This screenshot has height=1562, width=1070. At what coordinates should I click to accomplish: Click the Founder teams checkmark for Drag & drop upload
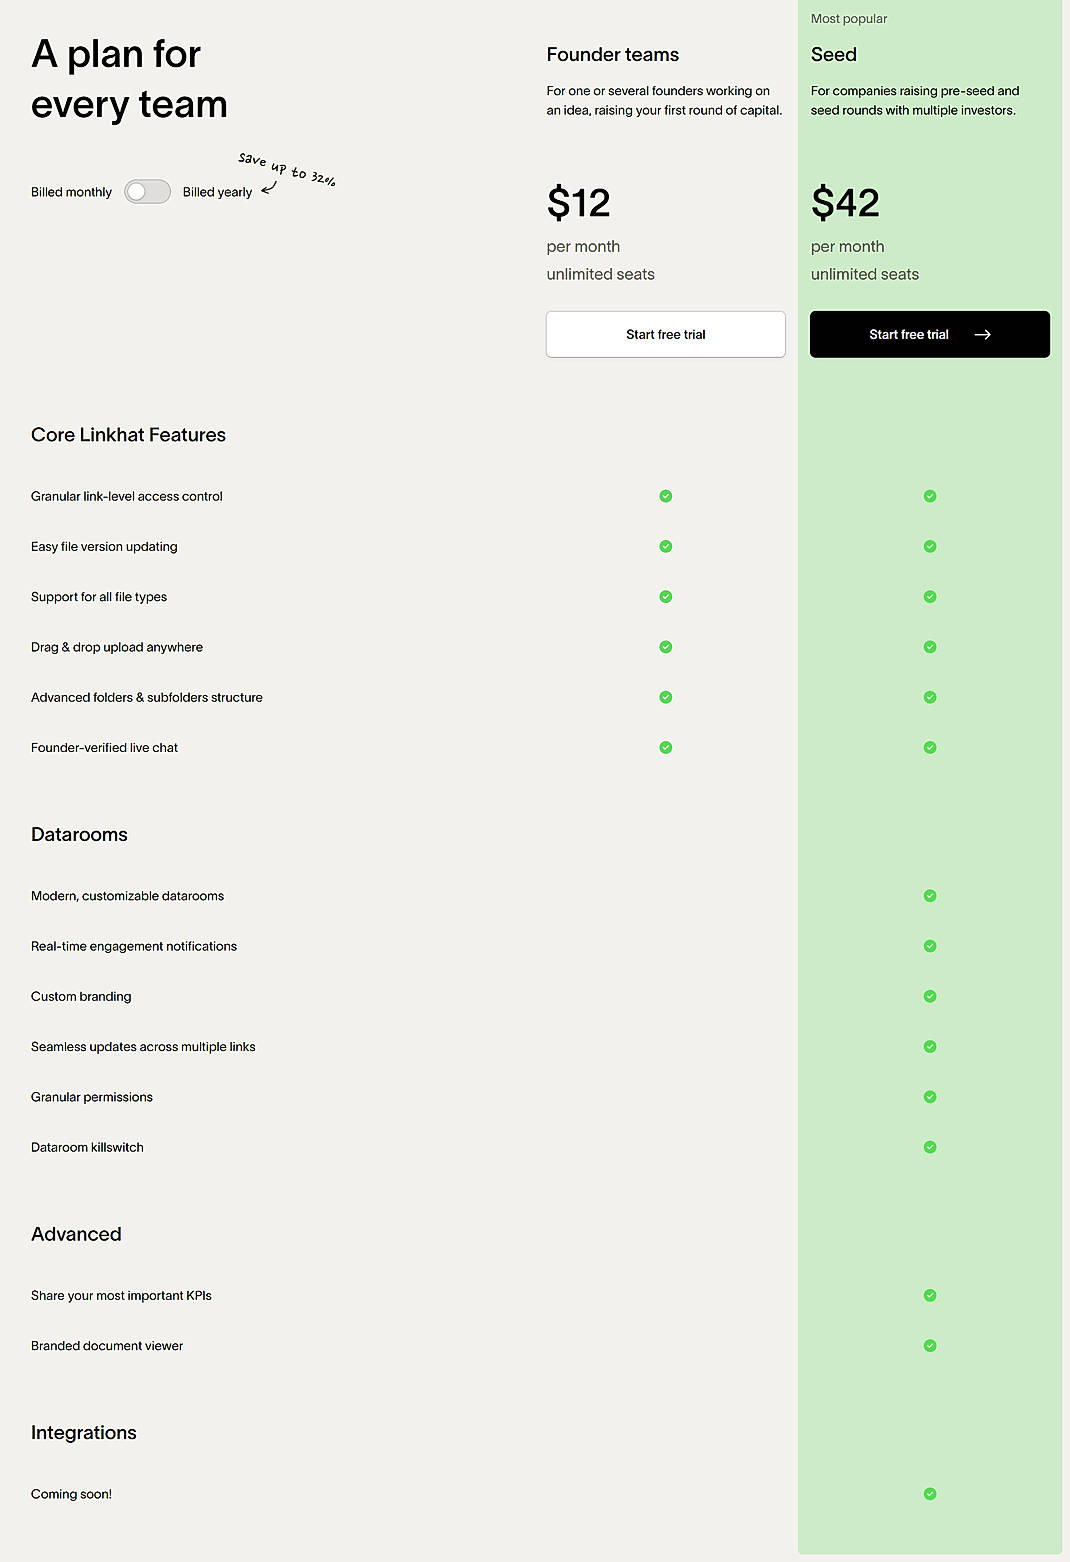pos(665,647)
